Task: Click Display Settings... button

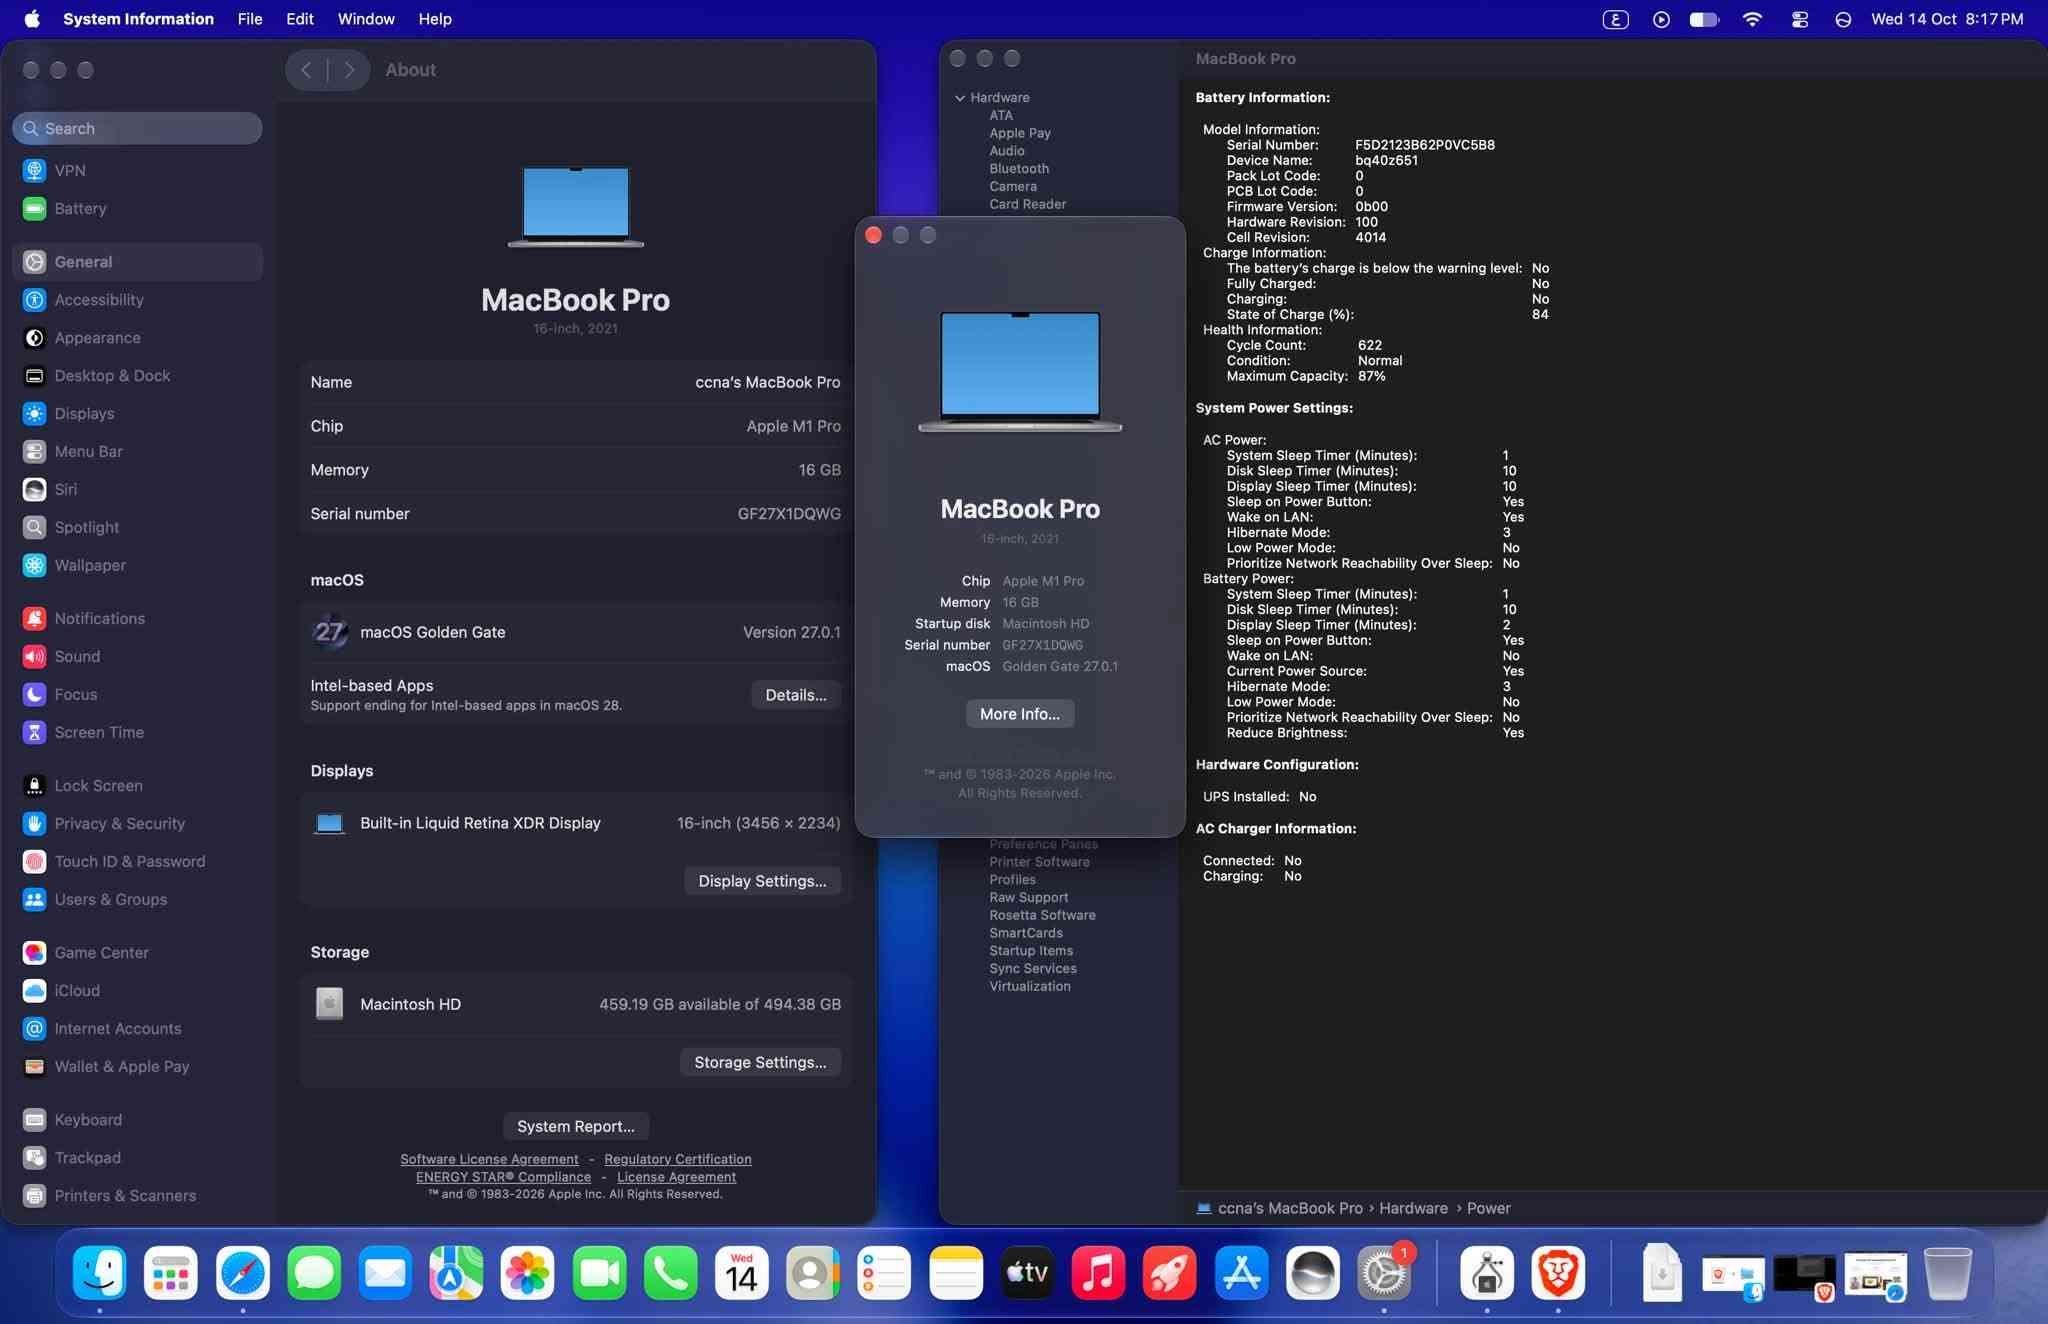Action: 762,881
